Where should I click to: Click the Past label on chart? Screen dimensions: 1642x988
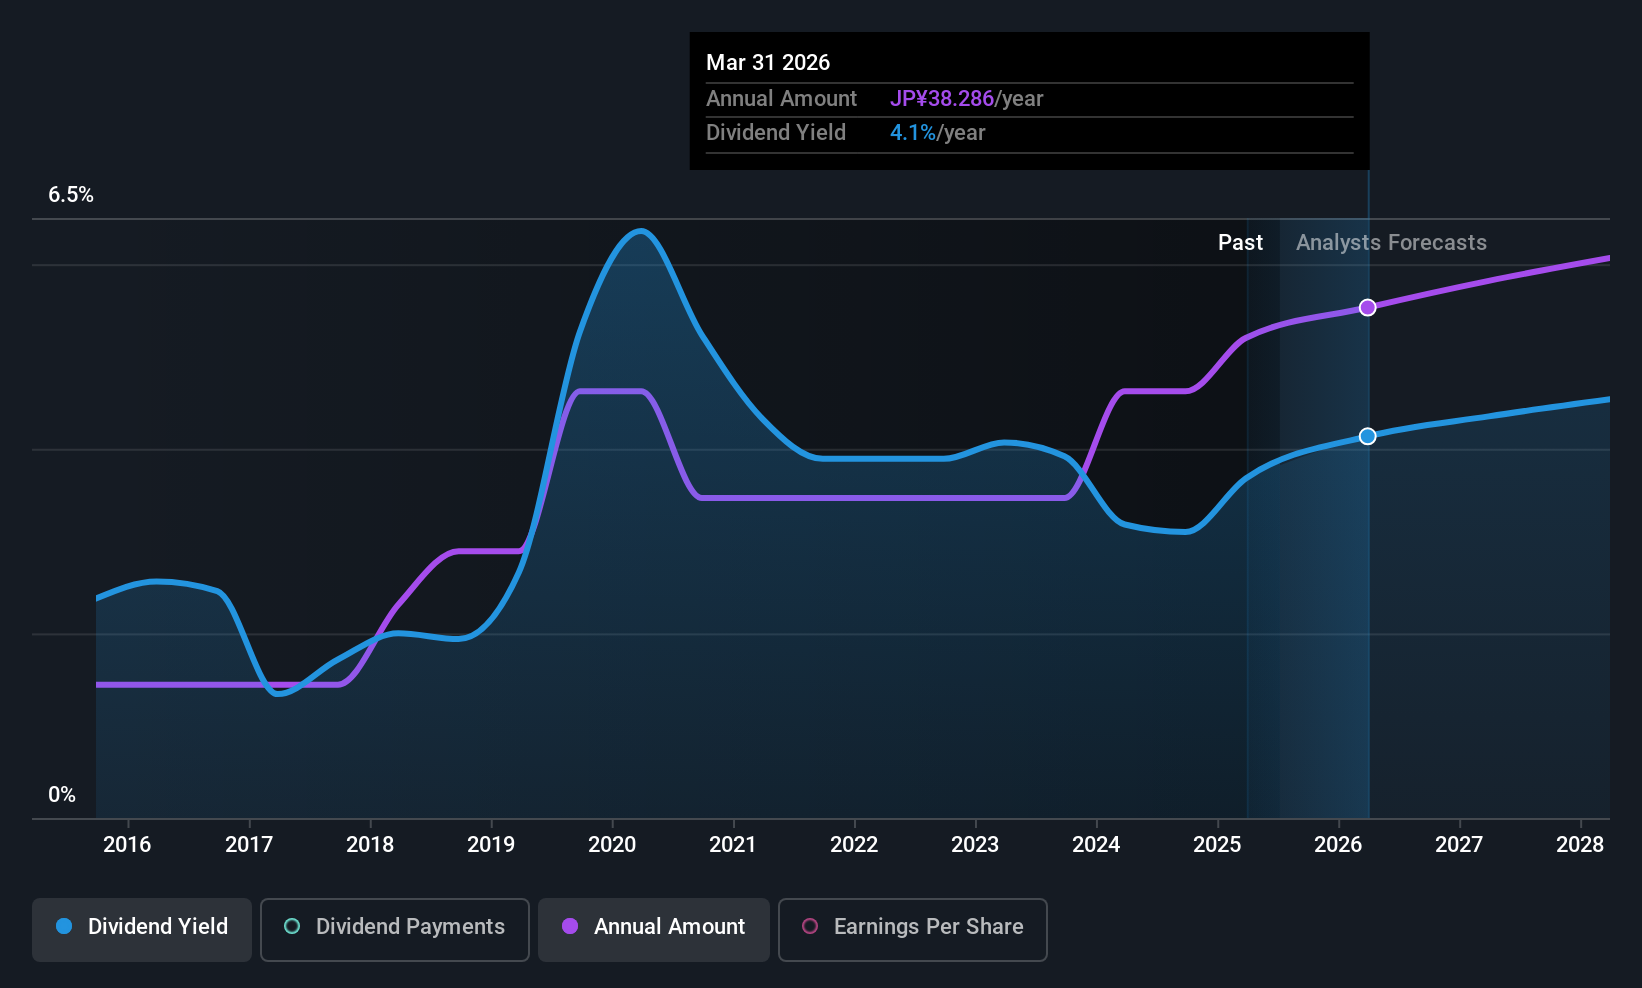(1240, 243)
